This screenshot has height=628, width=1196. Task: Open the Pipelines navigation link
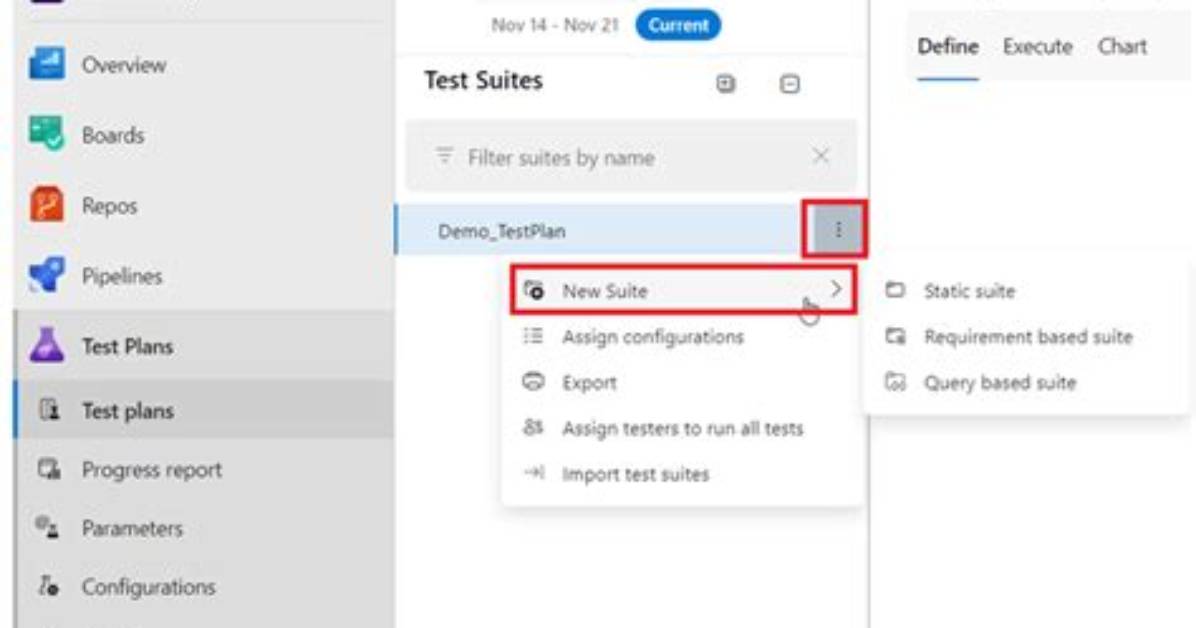coord(122,275)
